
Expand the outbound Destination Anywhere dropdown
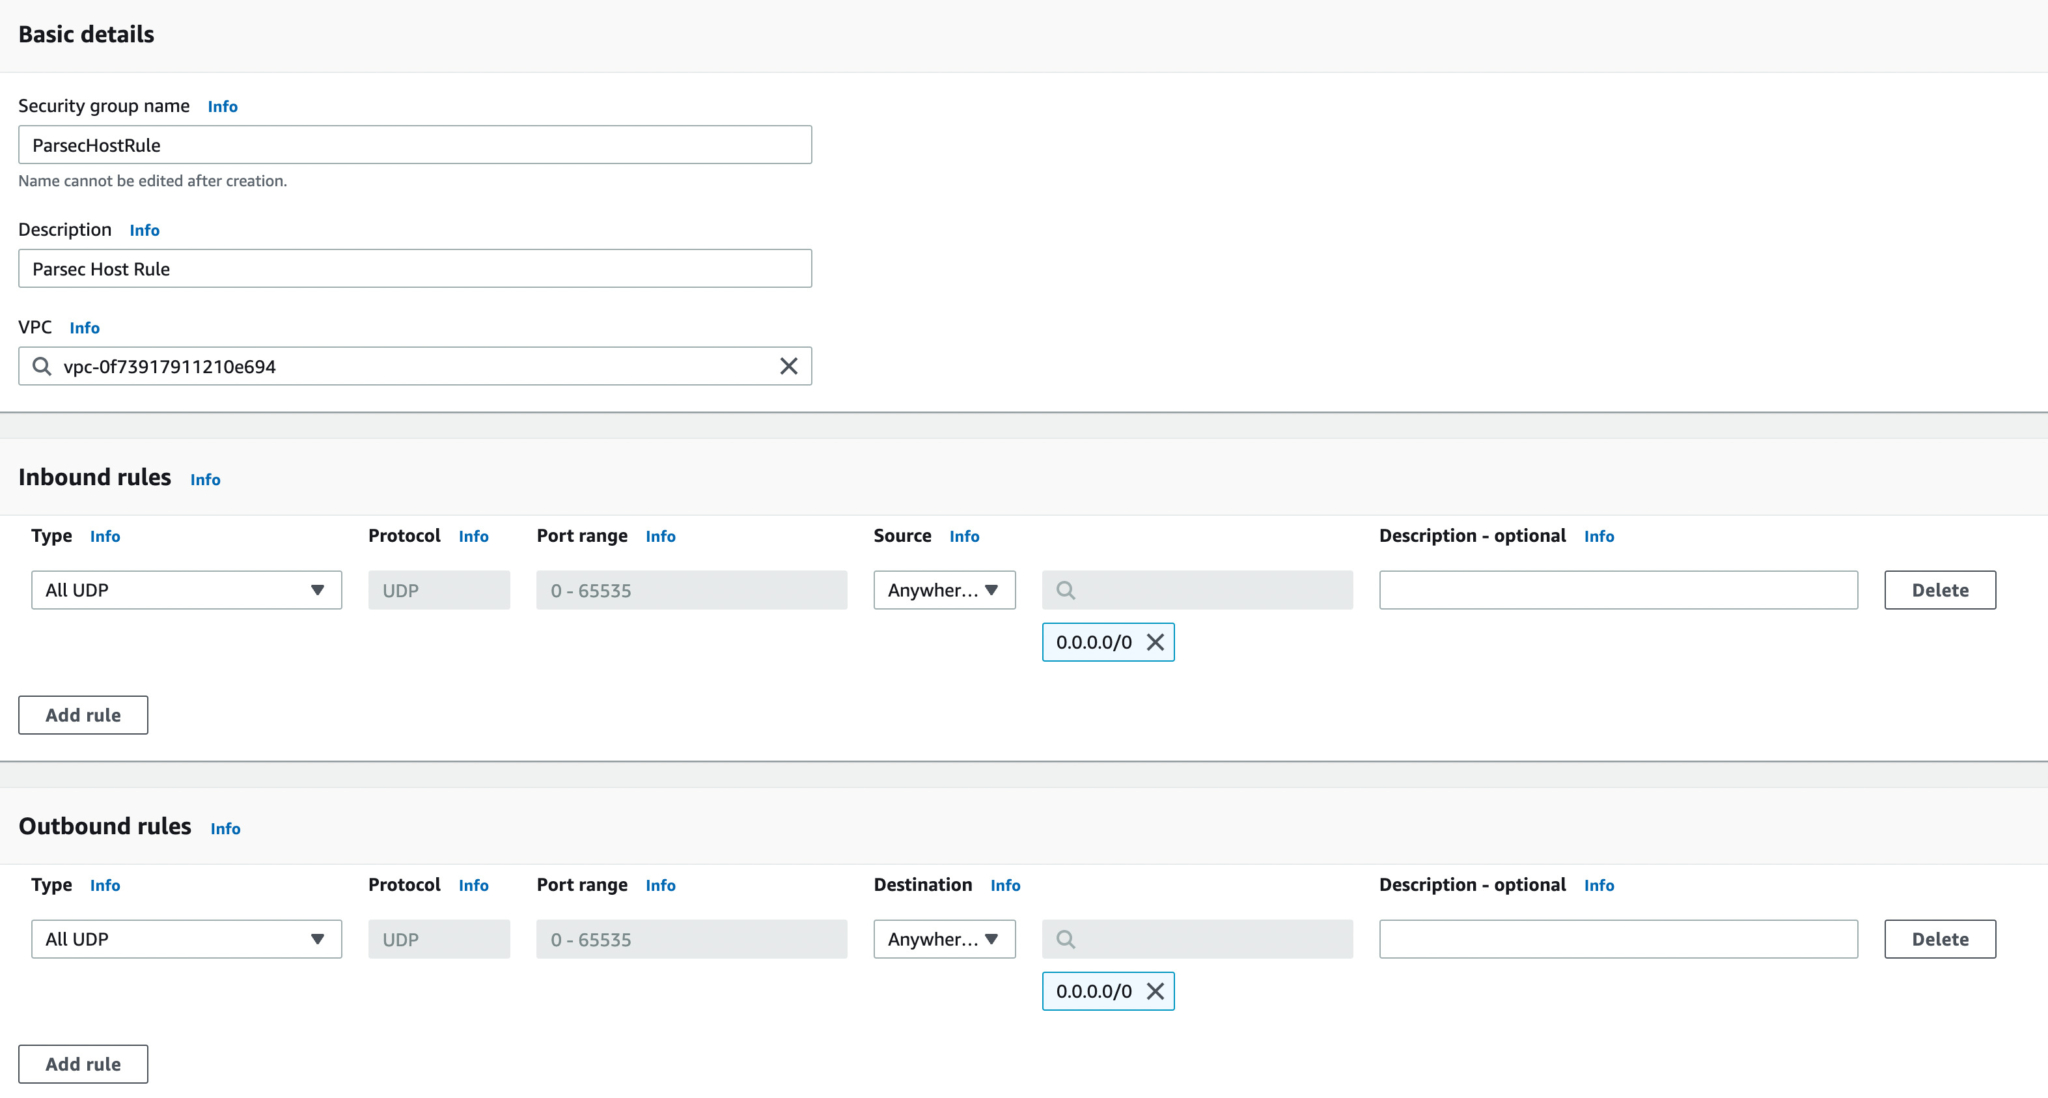944,939
